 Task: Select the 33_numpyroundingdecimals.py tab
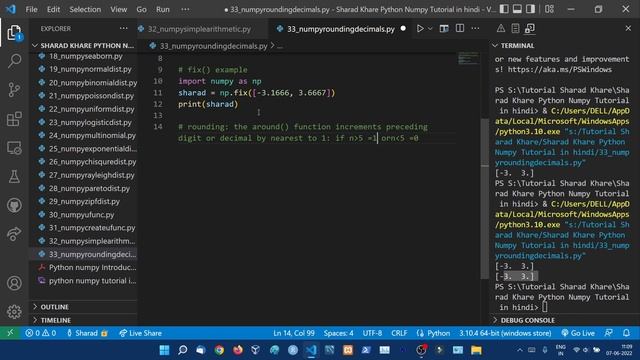(x=341, y=29)
